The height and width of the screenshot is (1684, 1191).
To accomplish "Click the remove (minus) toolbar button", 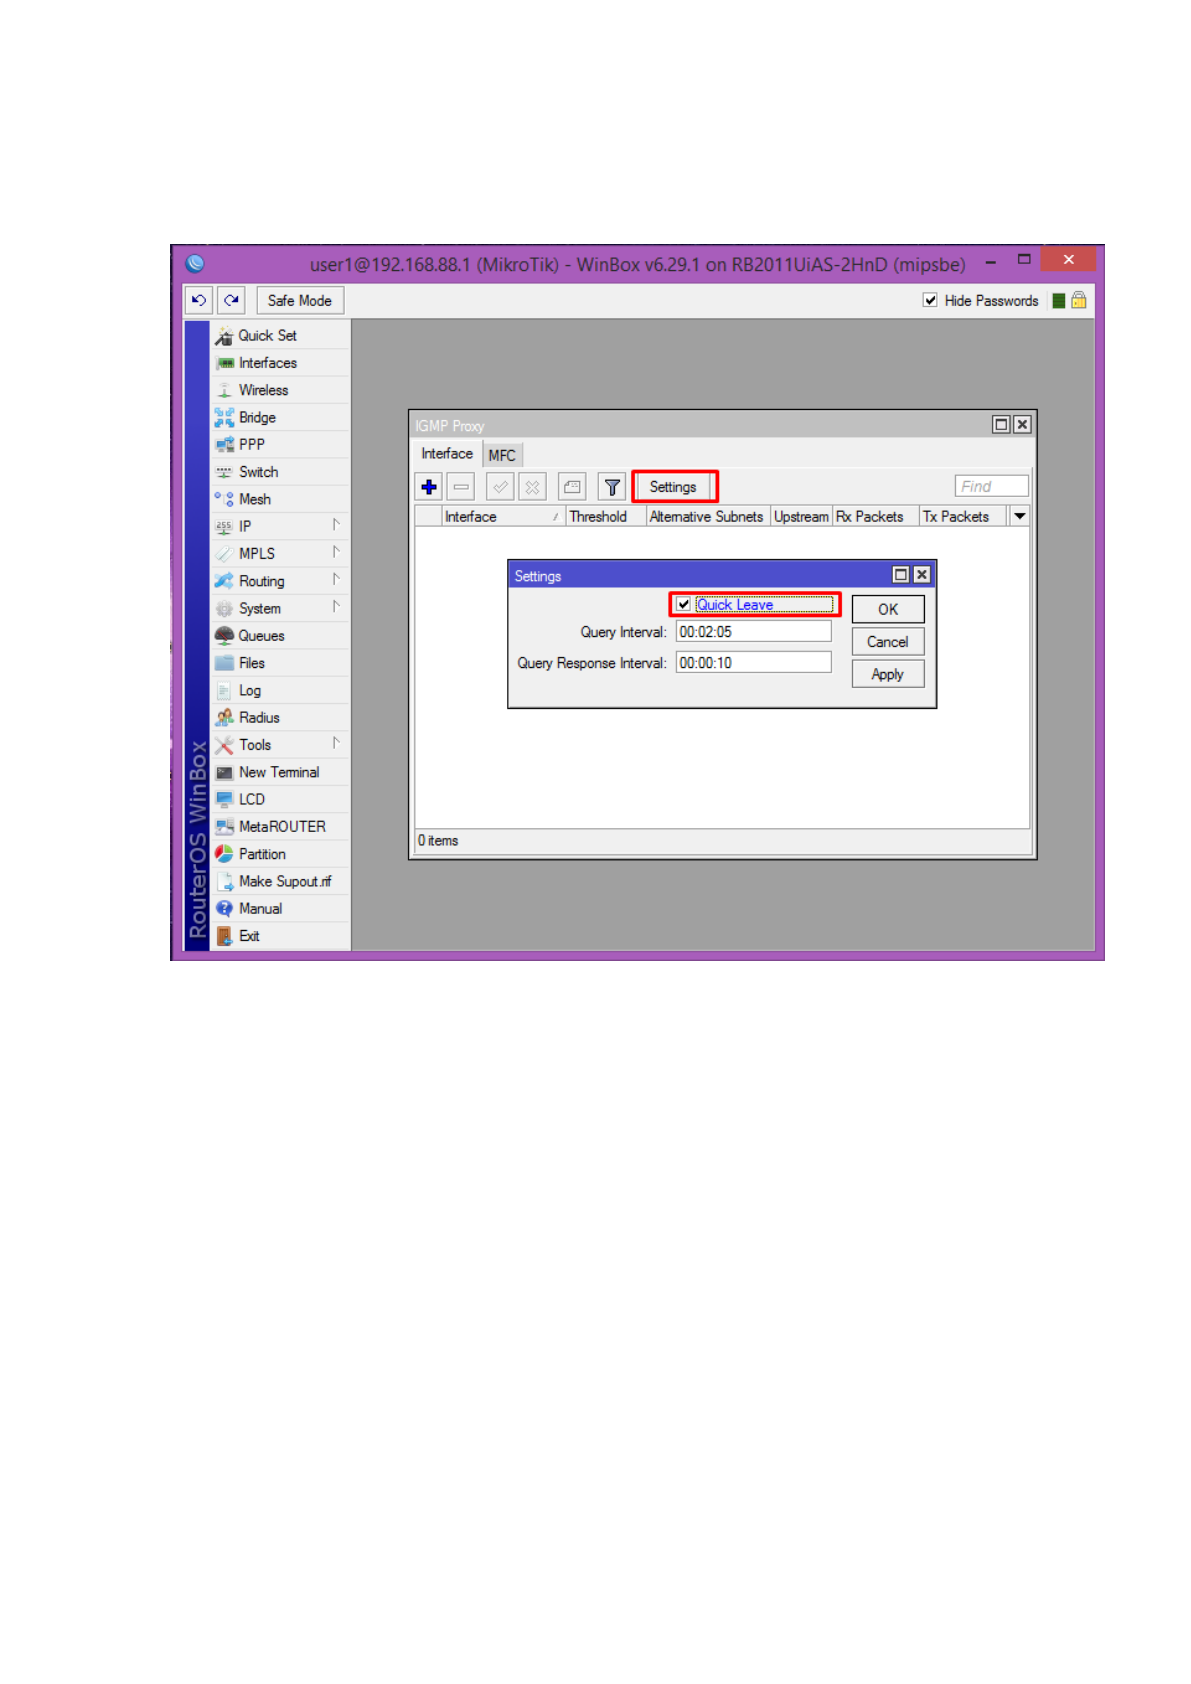I will [461, 487].
